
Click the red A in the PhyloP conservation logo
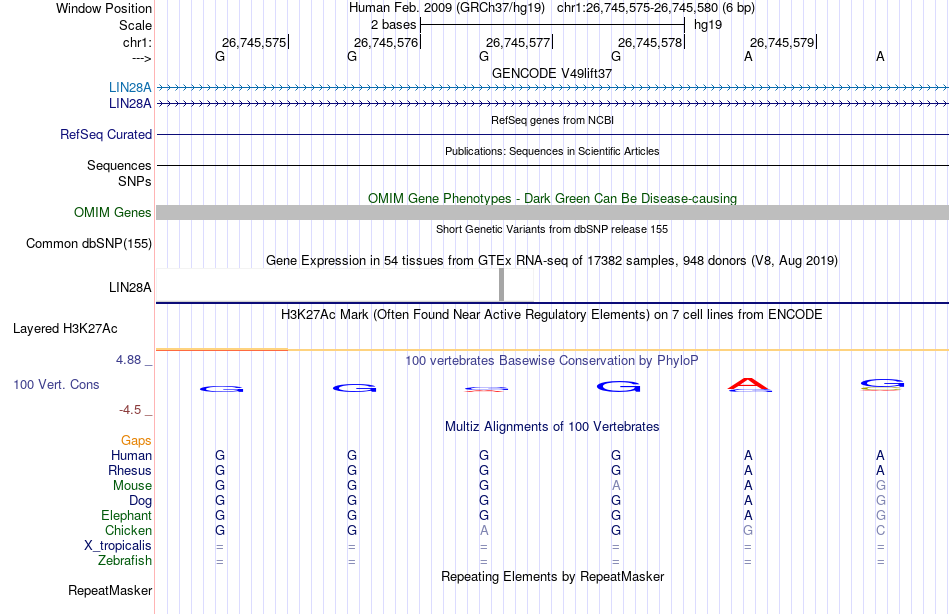pos(749,384)
